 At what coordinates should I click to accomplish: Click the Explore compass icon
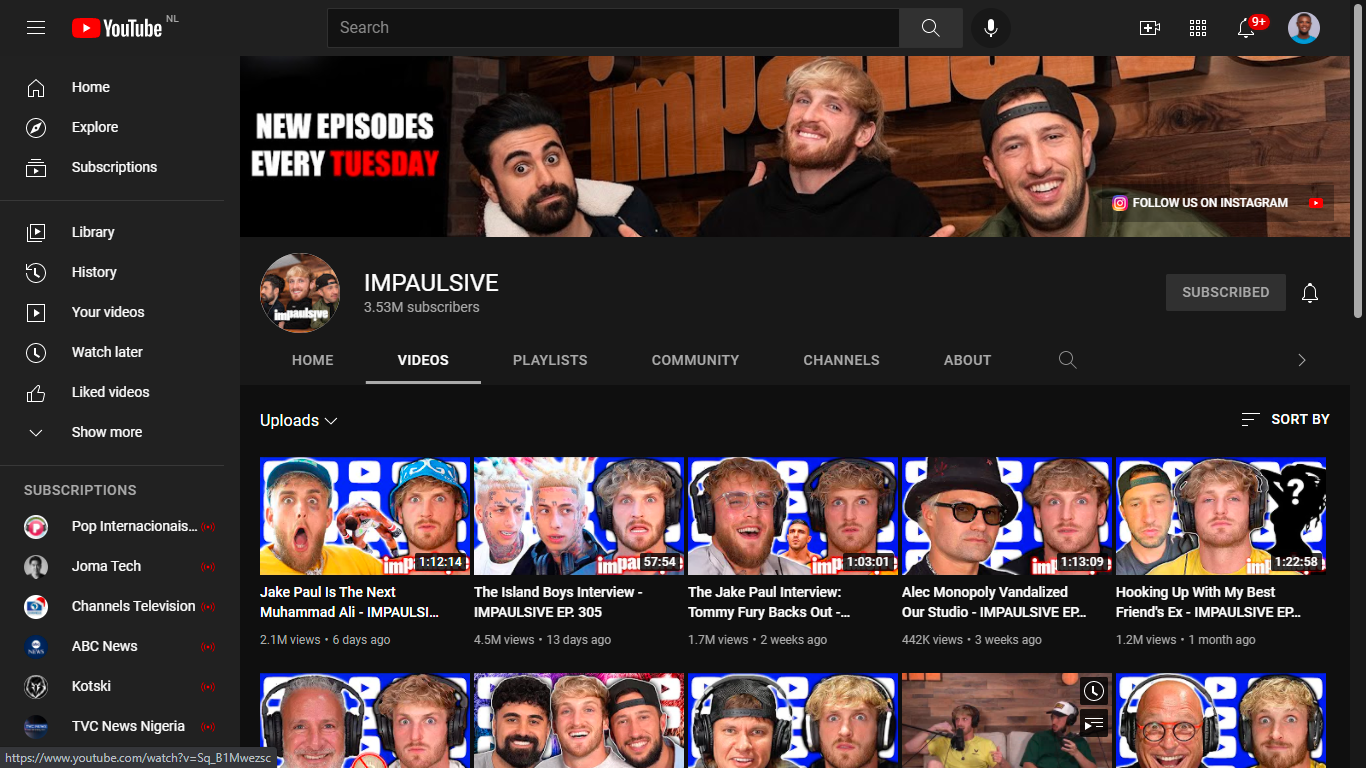(36, 128)
